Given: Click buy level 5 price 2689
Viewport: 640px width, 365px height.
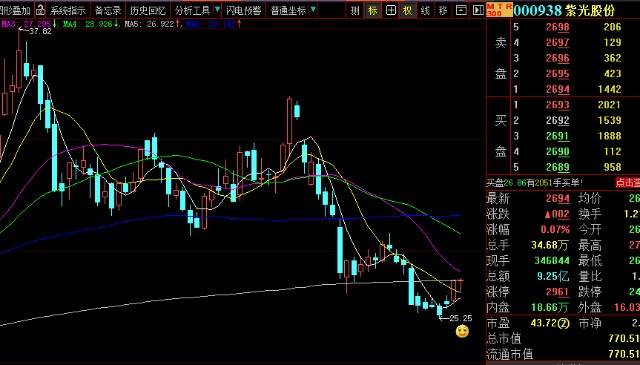Looking at the screenshot, I should (x=558, y=167).
